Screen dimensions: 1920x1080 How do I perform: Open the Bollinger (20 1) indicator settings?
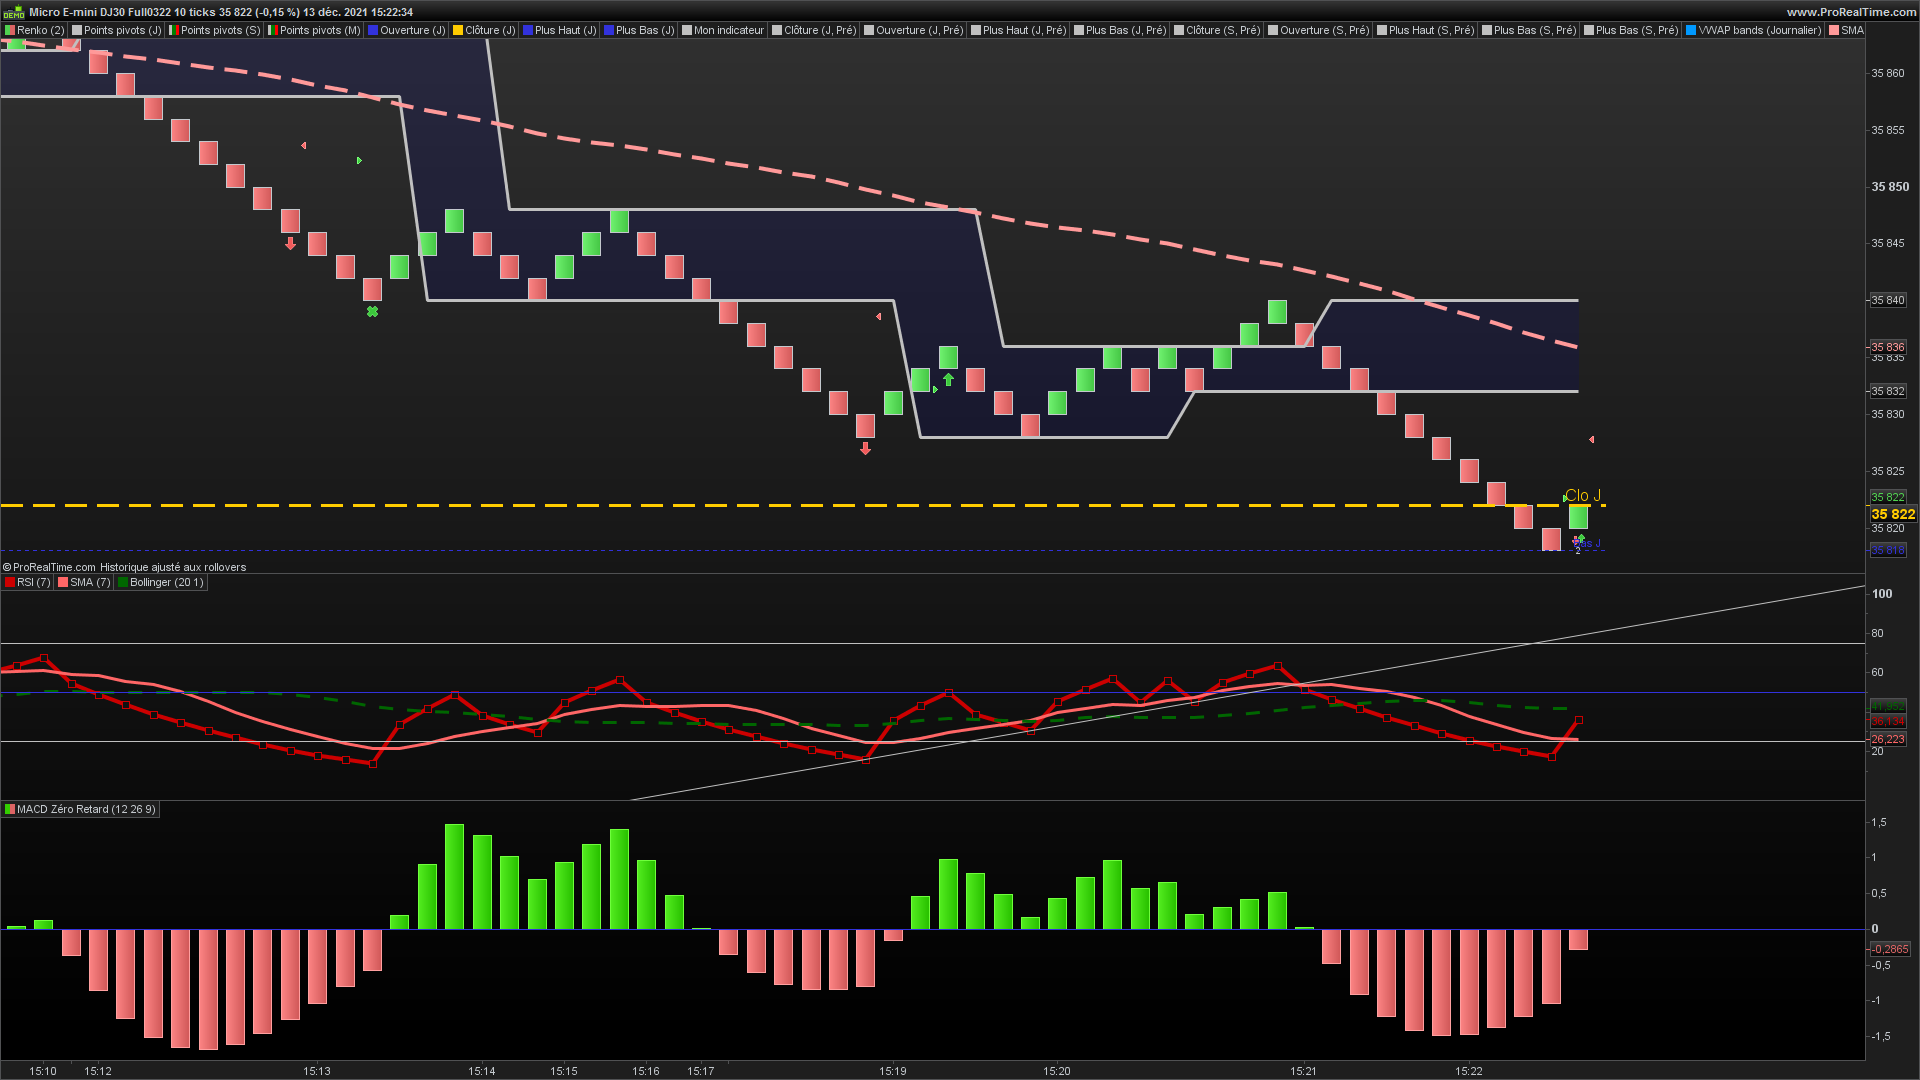click(x=166, y=582)
